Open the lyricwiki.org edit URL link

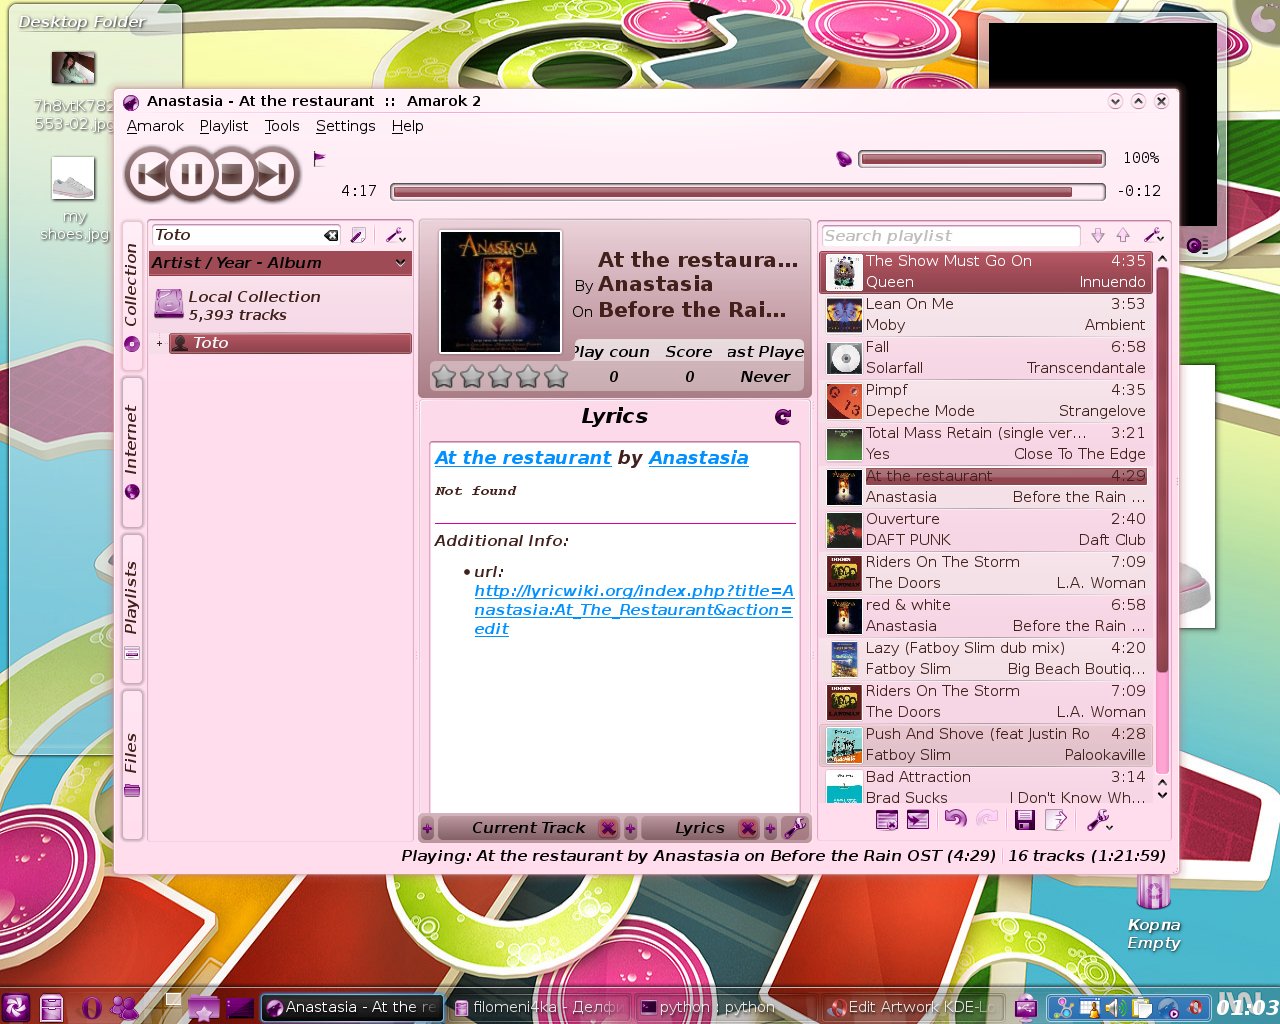(x=634, y=610)
